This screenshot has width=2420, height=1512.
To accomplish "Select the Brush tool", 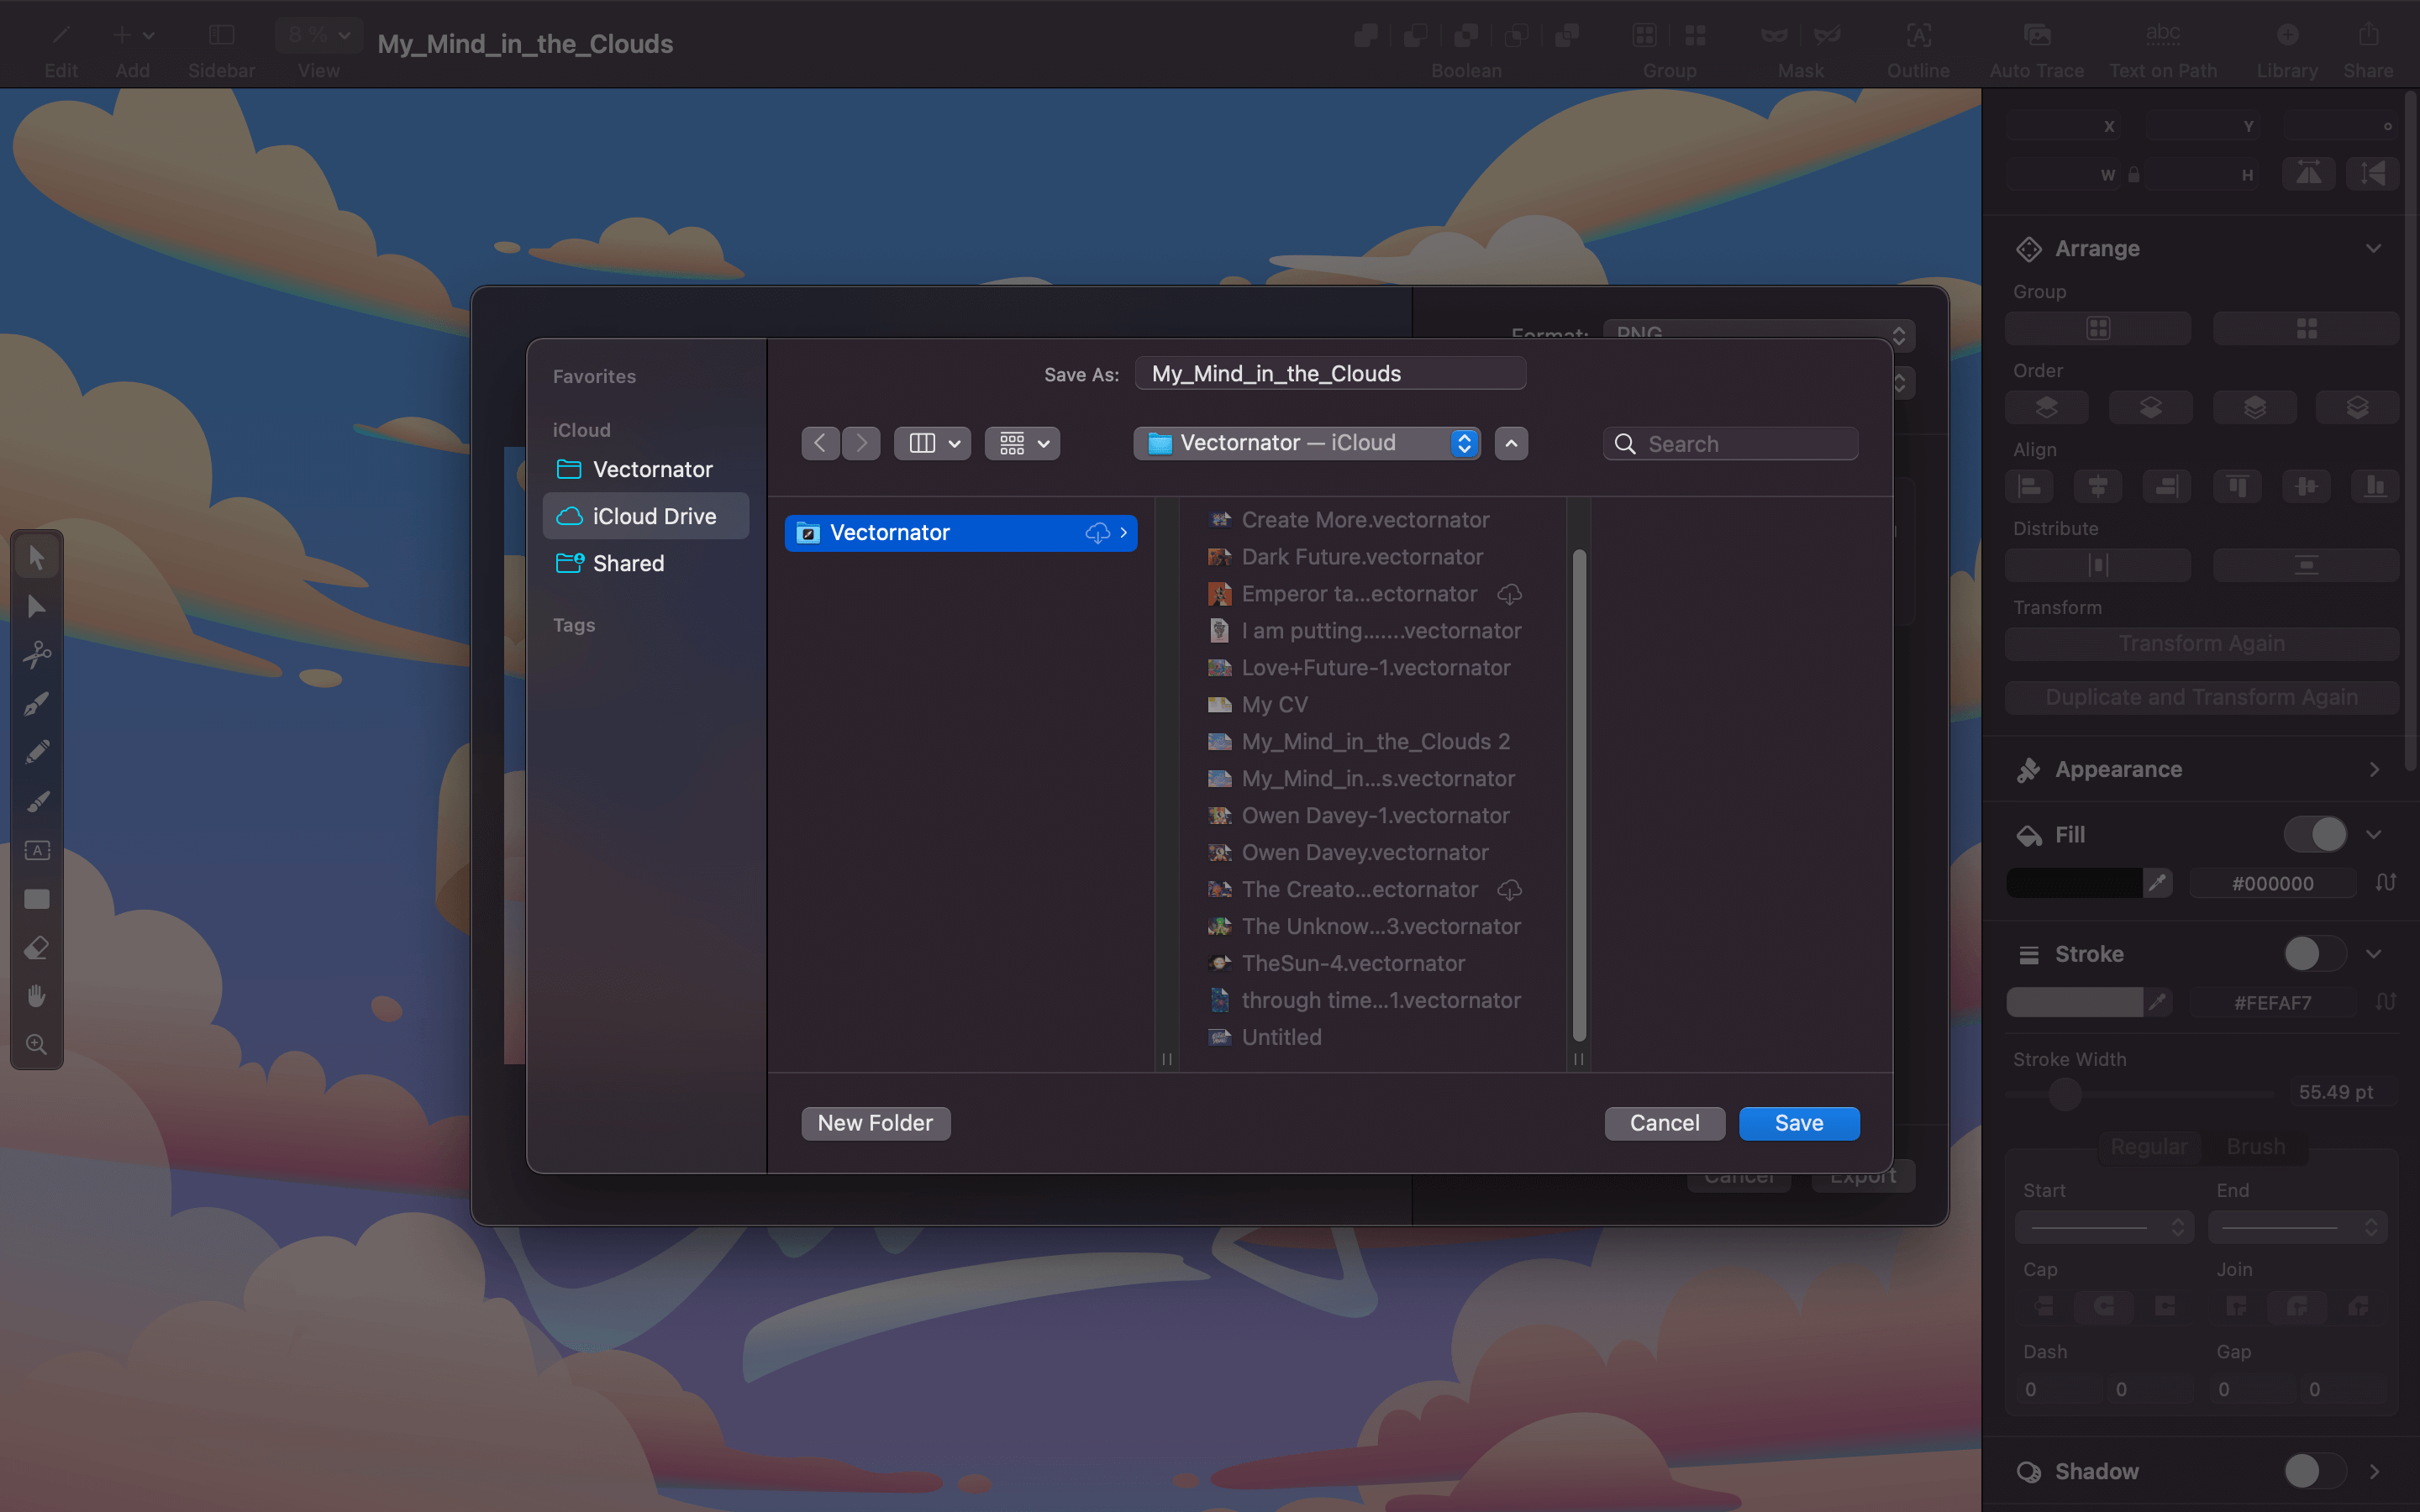I will click(x=37, y=801).
